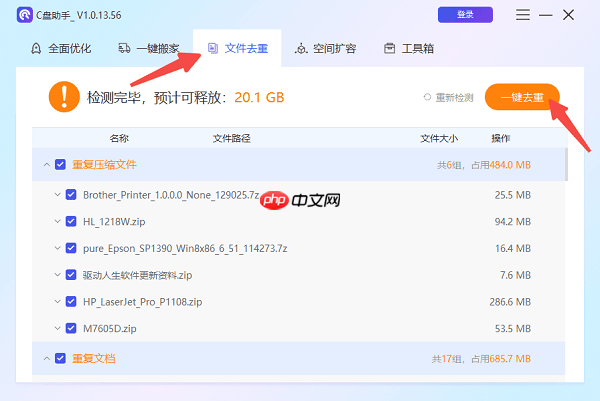Click the 94.2 MB size value
This screenshot has height=401, width=600.
click(513, 222)
